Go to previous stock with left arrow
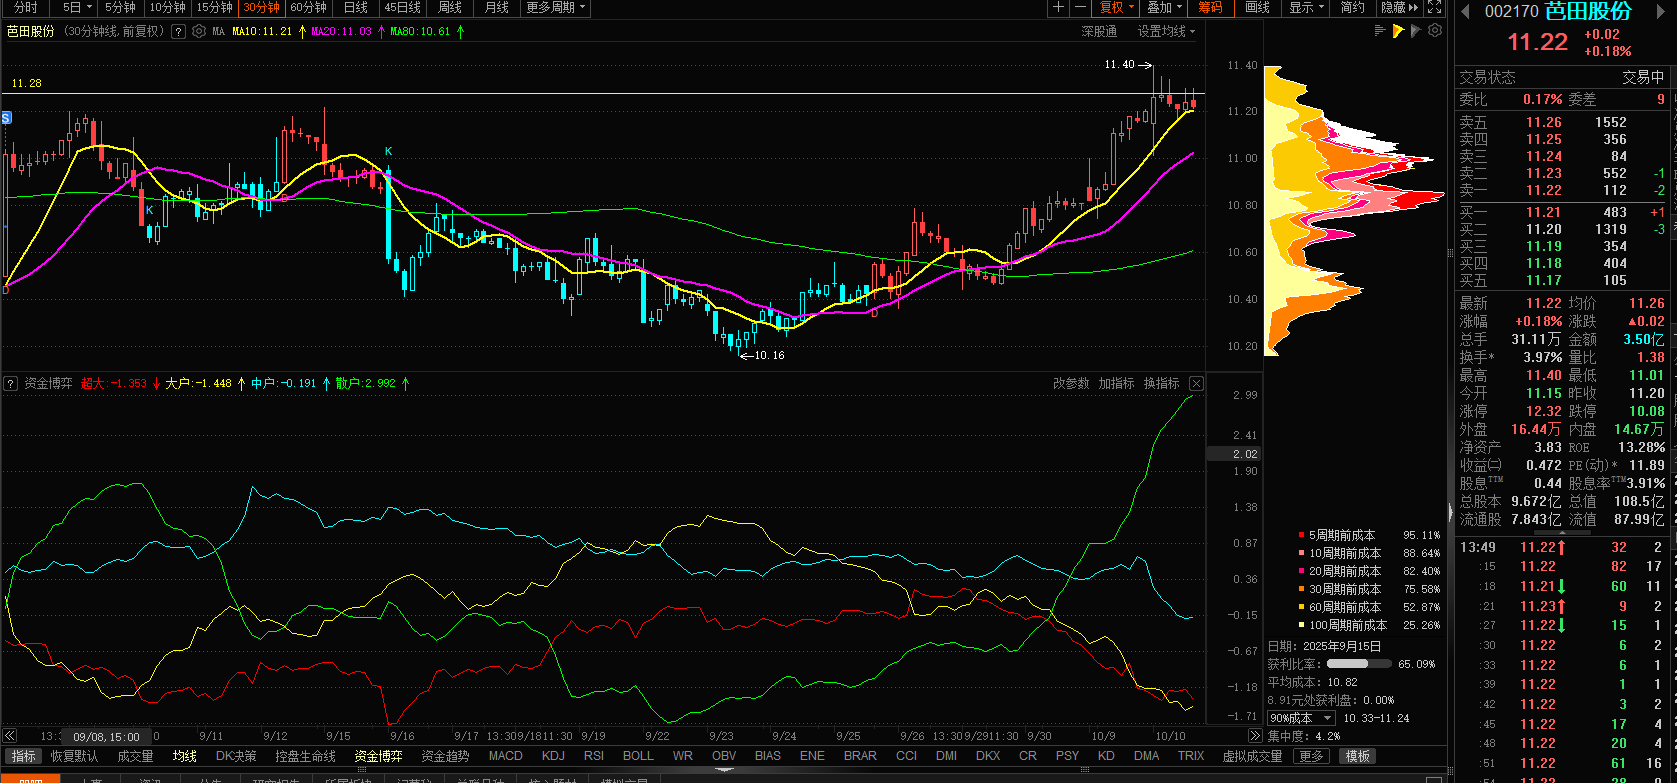The height and width of the screenshot is (783, 1677). click(x=1466, y=12)
